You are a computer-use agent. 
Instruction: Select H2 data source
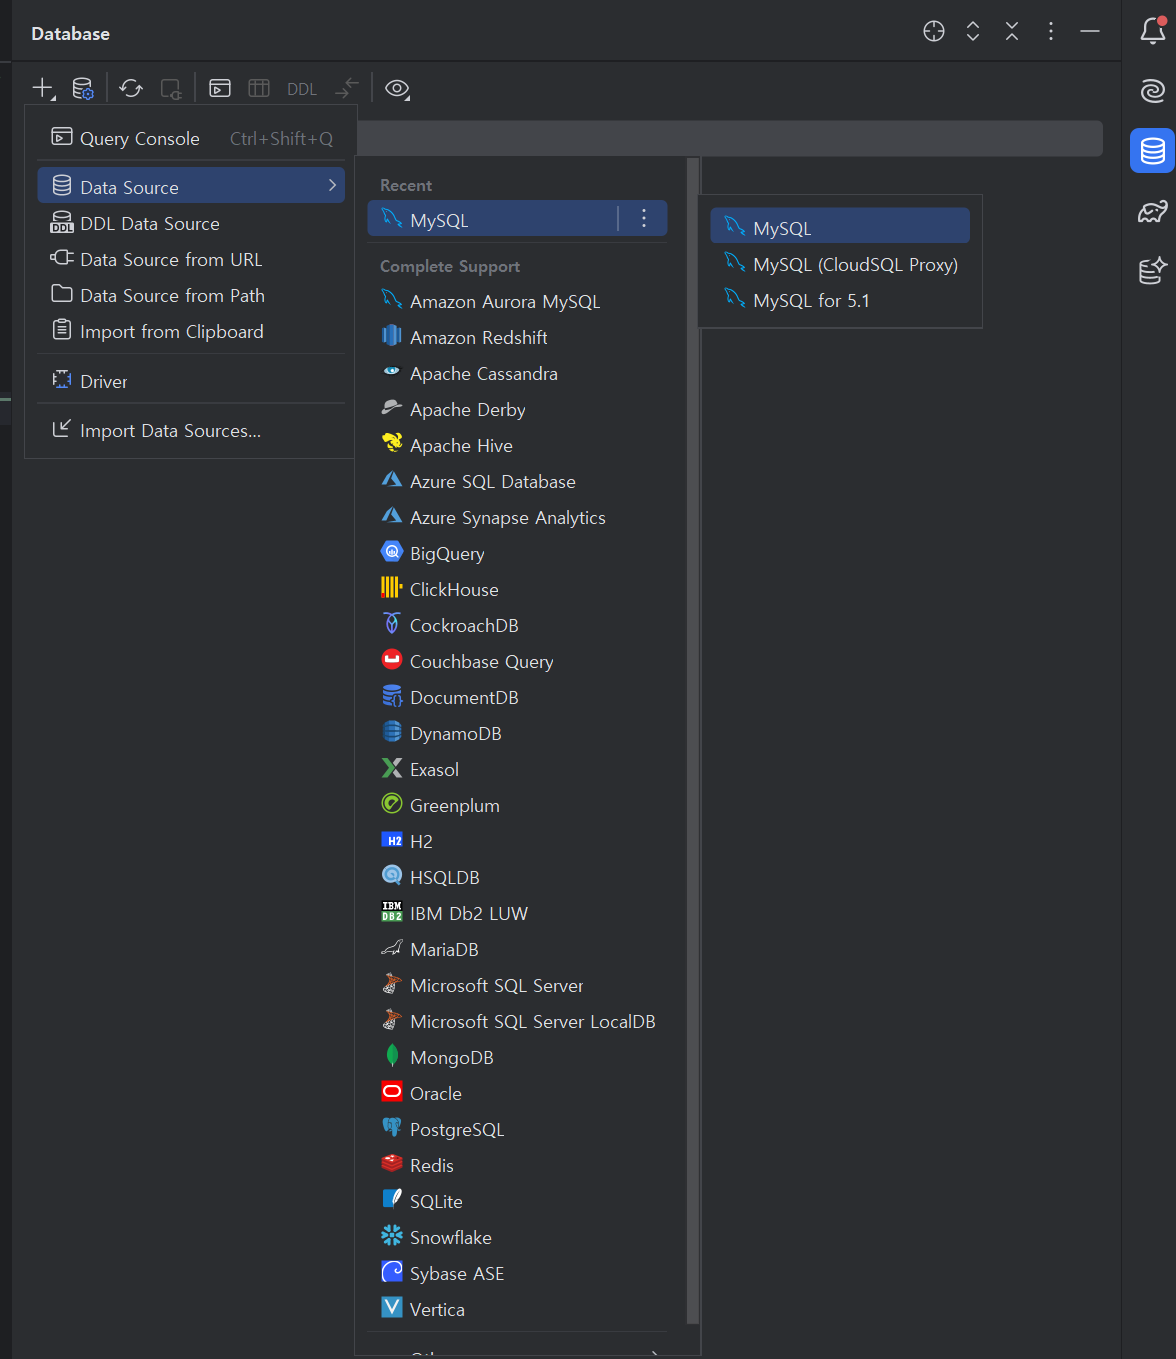517,841
